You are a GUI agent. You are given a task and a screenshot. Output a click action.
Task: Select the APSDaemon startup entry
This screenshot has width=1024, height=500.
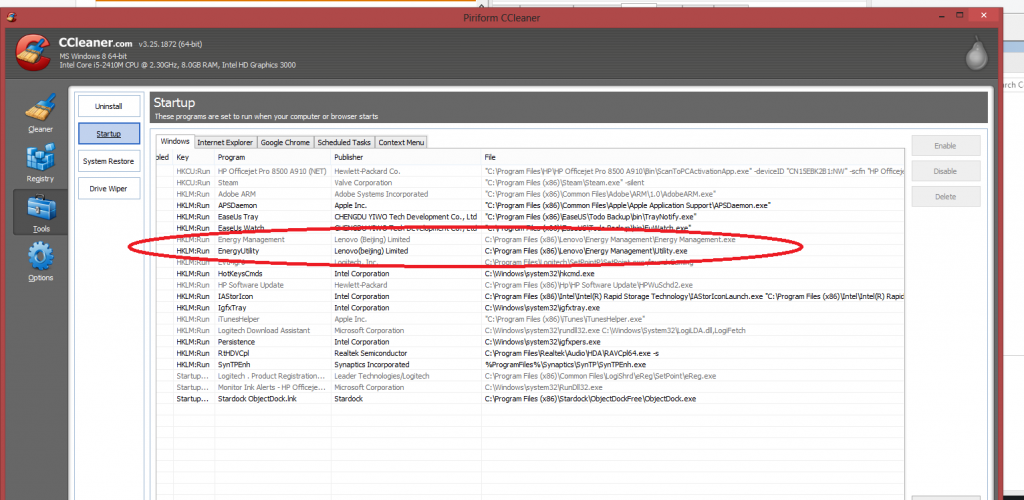530,205
